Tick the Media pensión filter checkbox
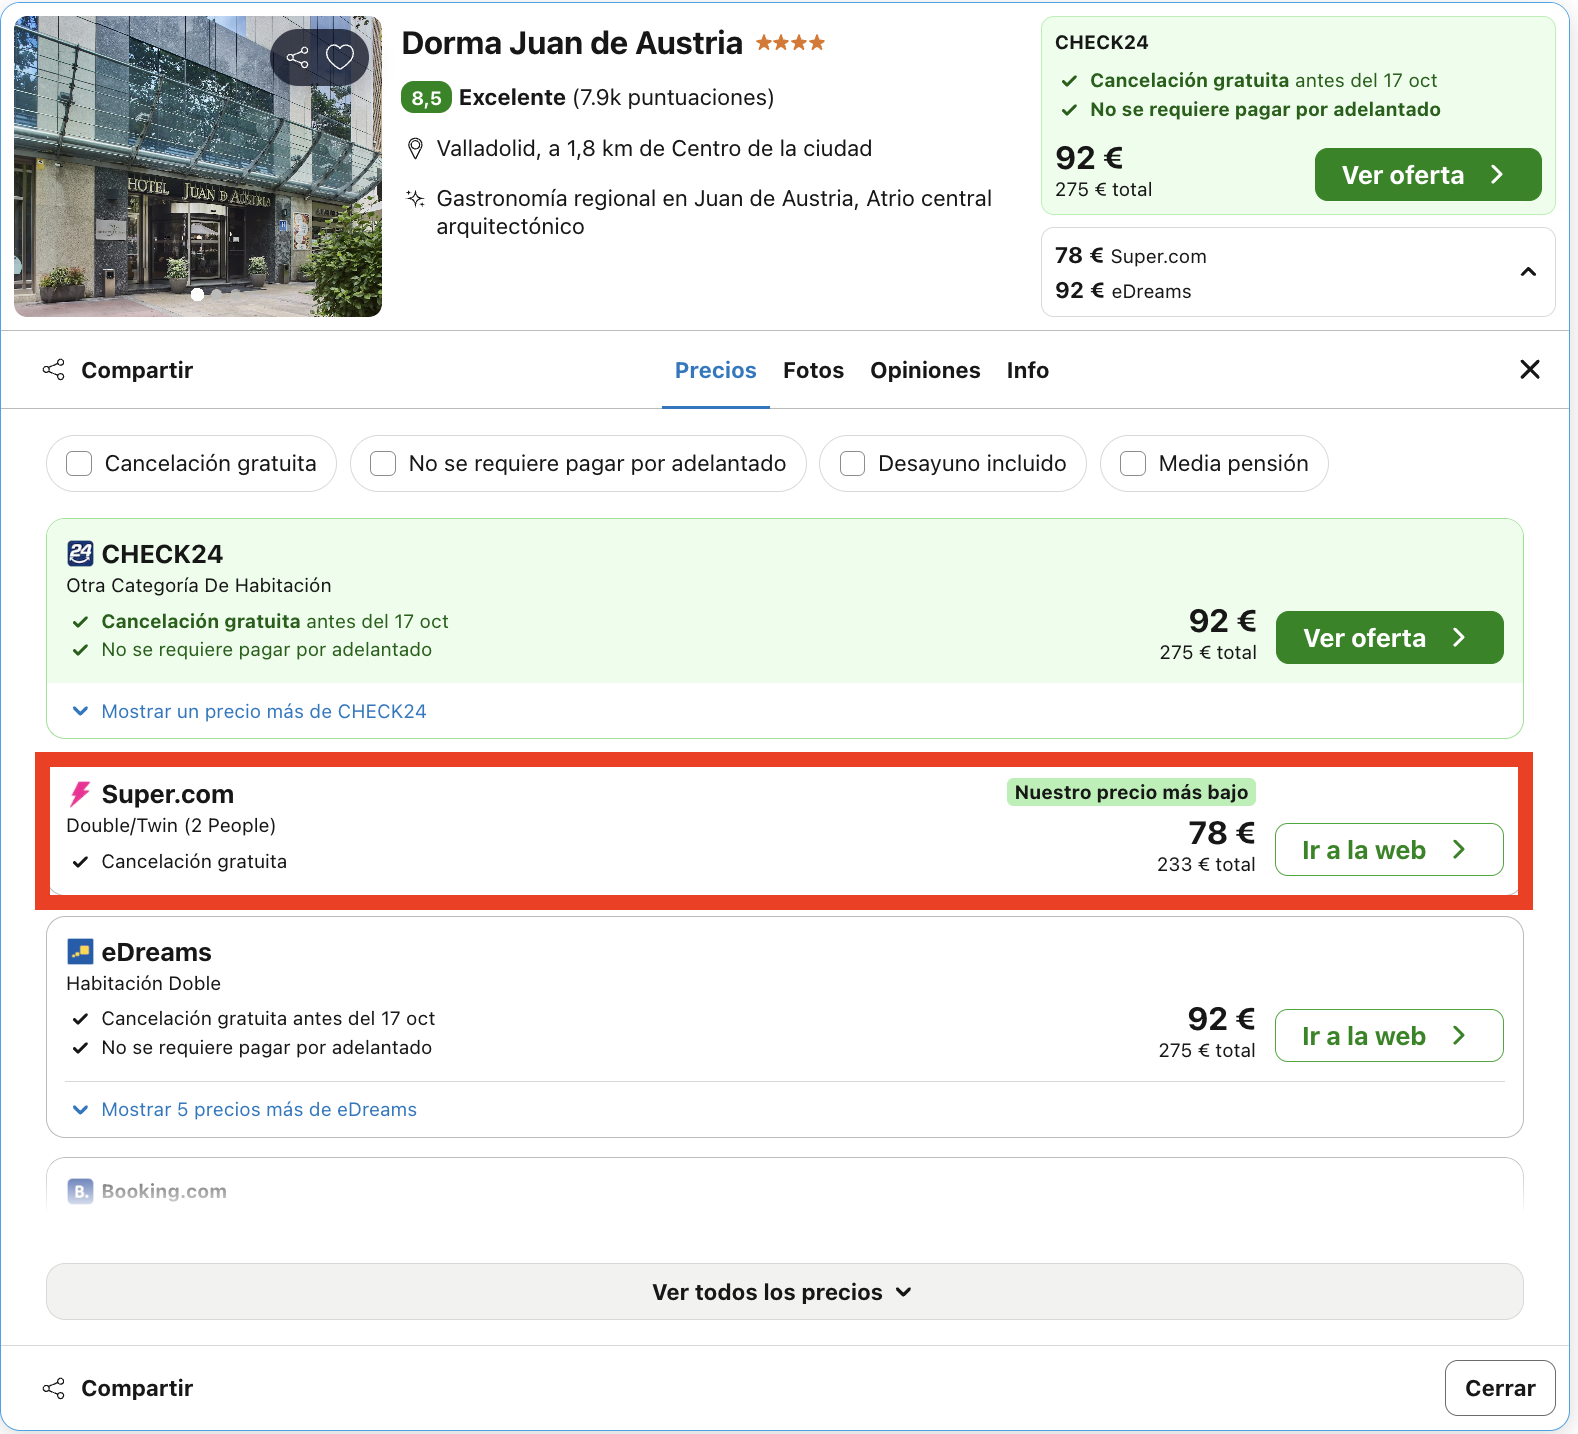This screenshot has width=1578, height=1434. tap(1133, 463)
